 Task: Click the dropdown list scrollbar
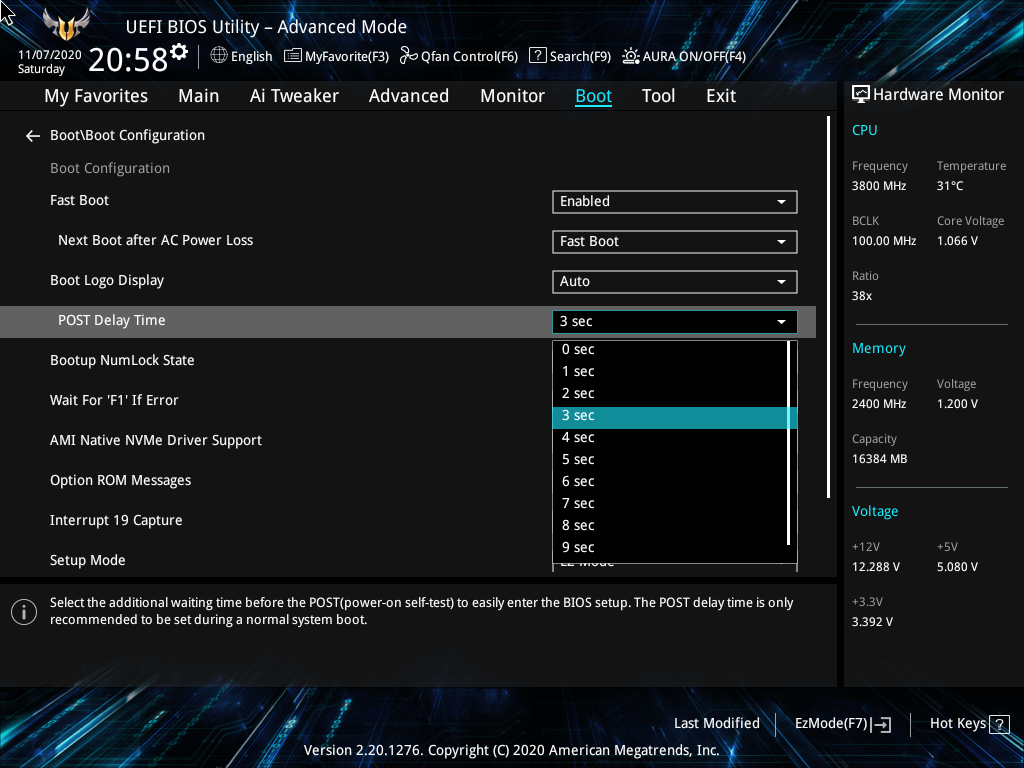tap(789, 443)
